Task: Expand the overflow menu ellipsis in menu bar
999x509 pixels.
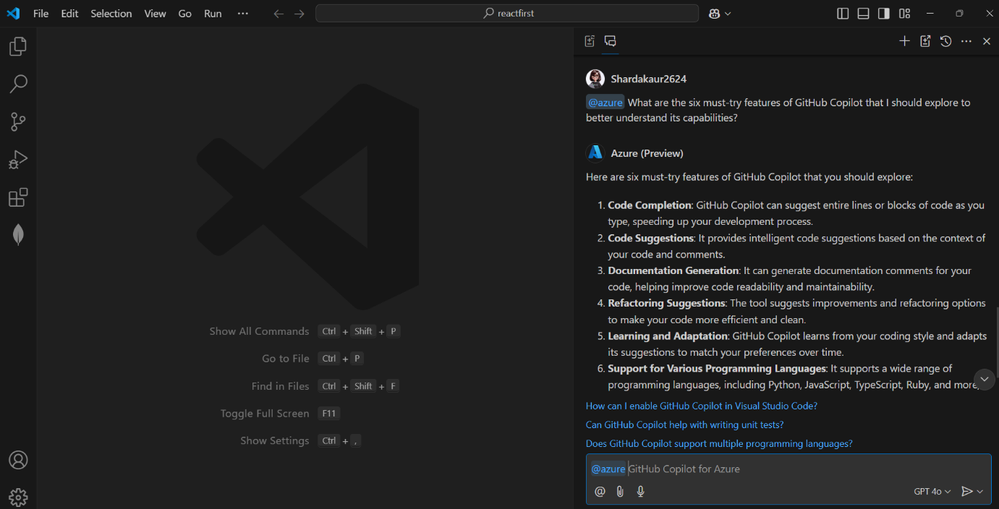Action: 243,13
